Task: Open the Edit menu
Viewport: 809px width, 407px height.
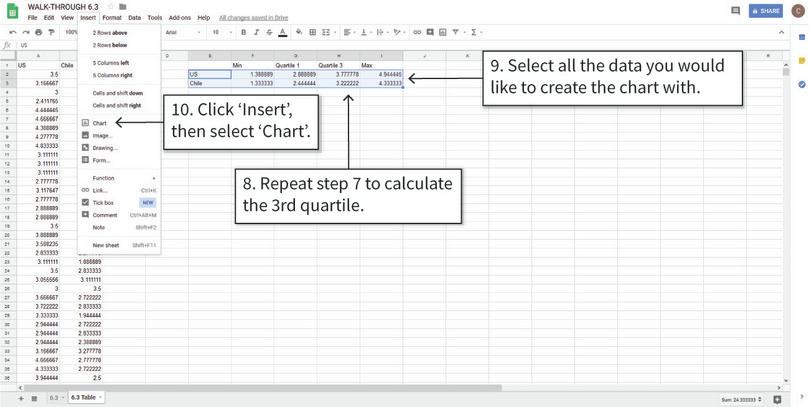Action: [49, 18]
